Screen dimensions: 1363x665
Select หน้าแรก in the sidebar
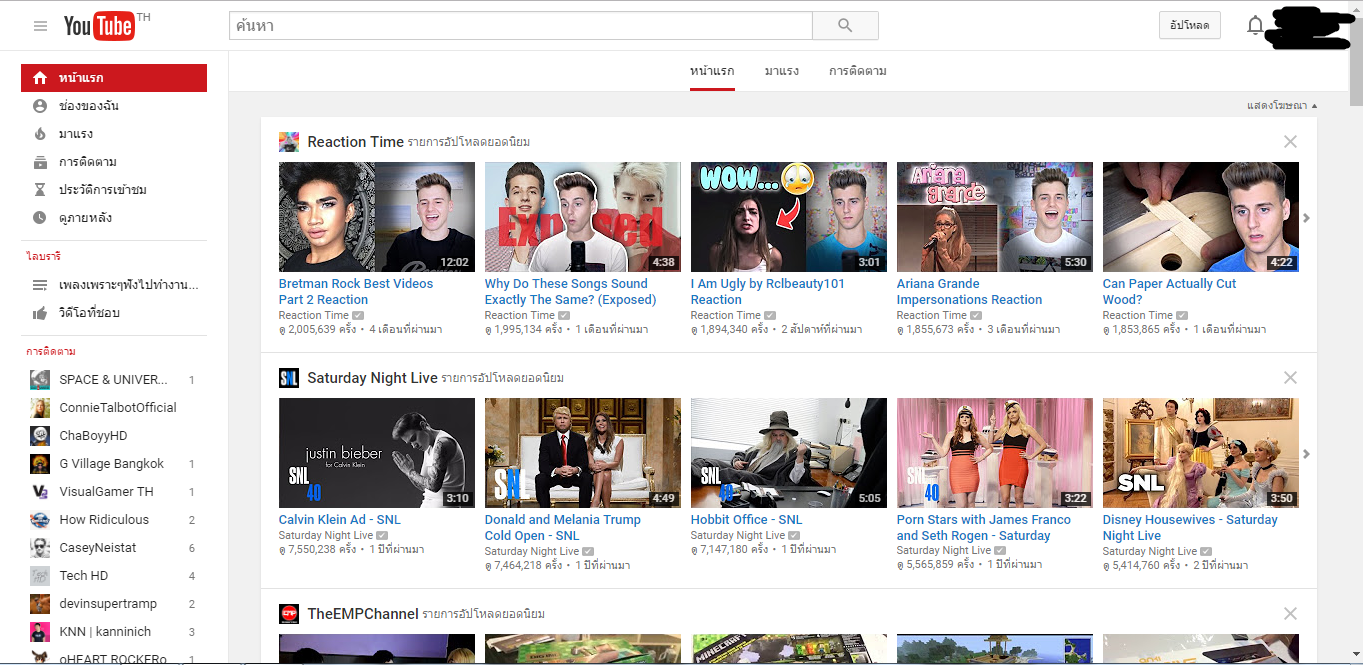point(114,78)
